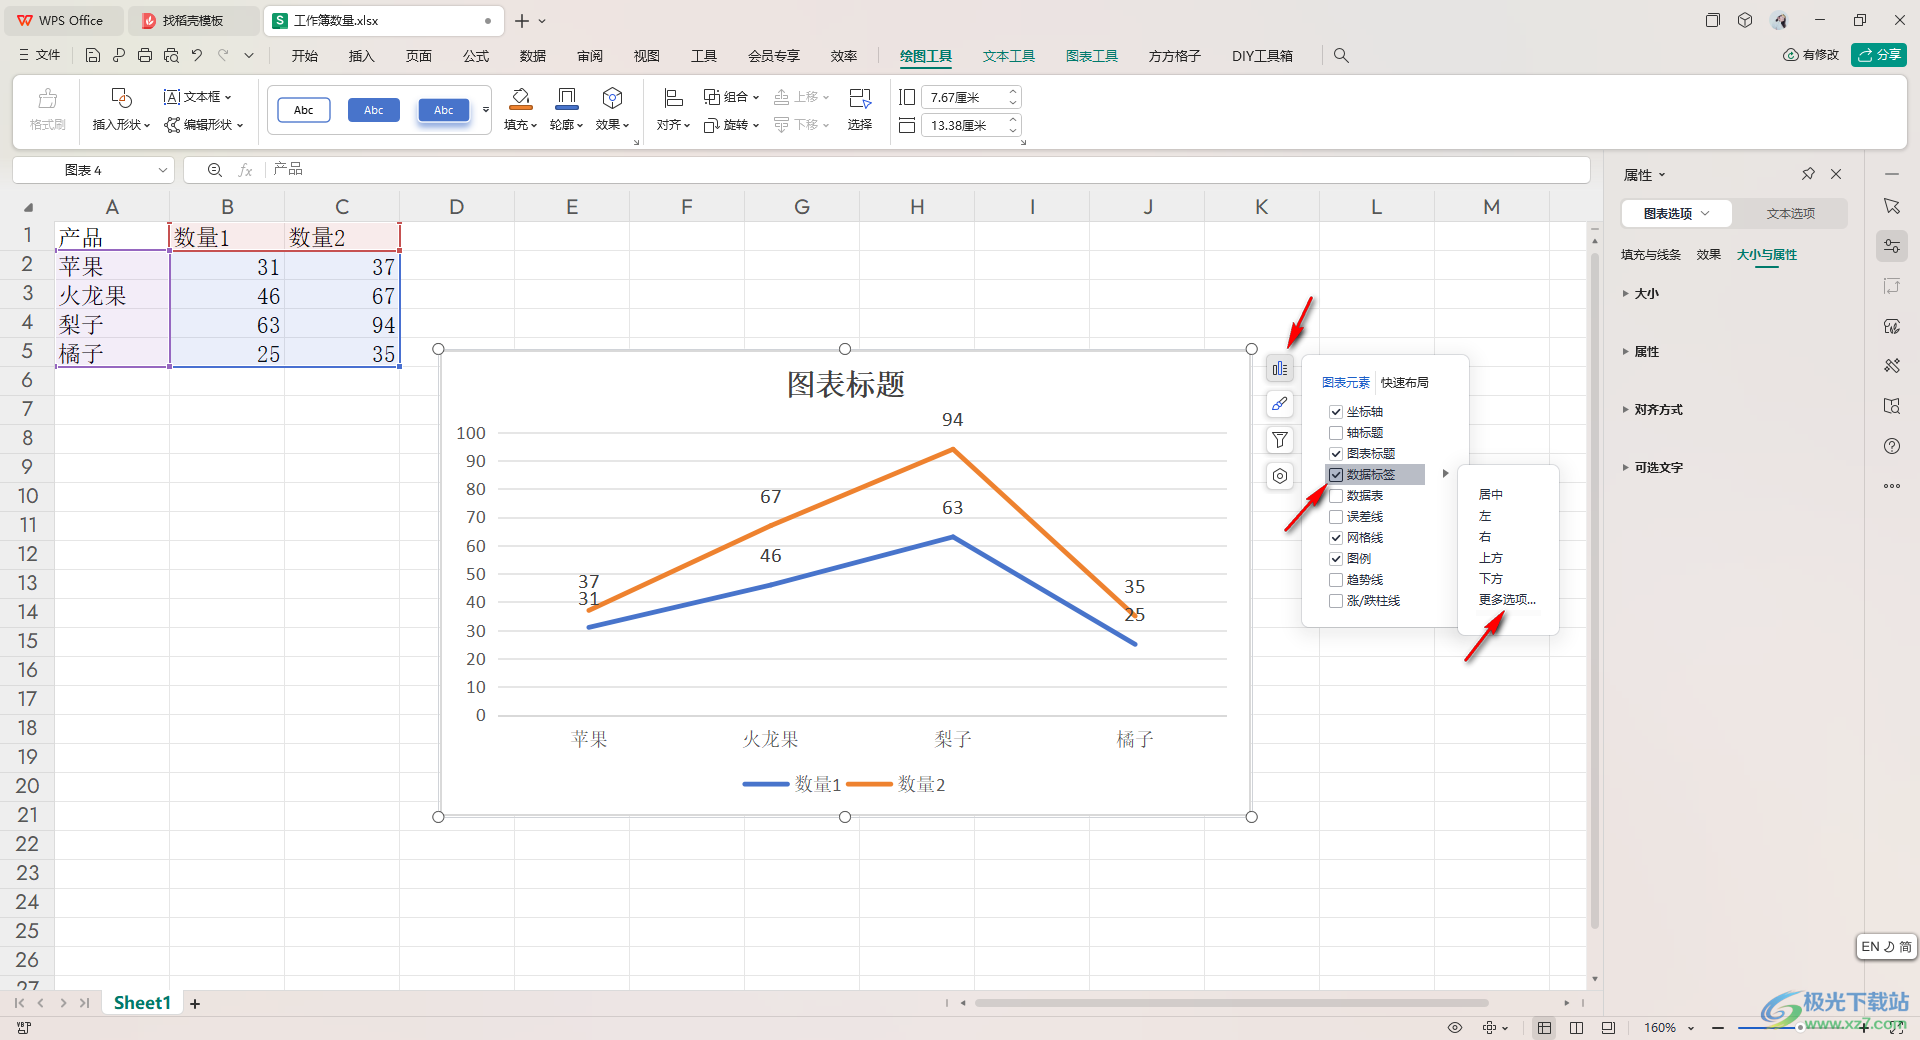Select the Sheet1 tab
1920x1040 pixels.
point(142,1003)
